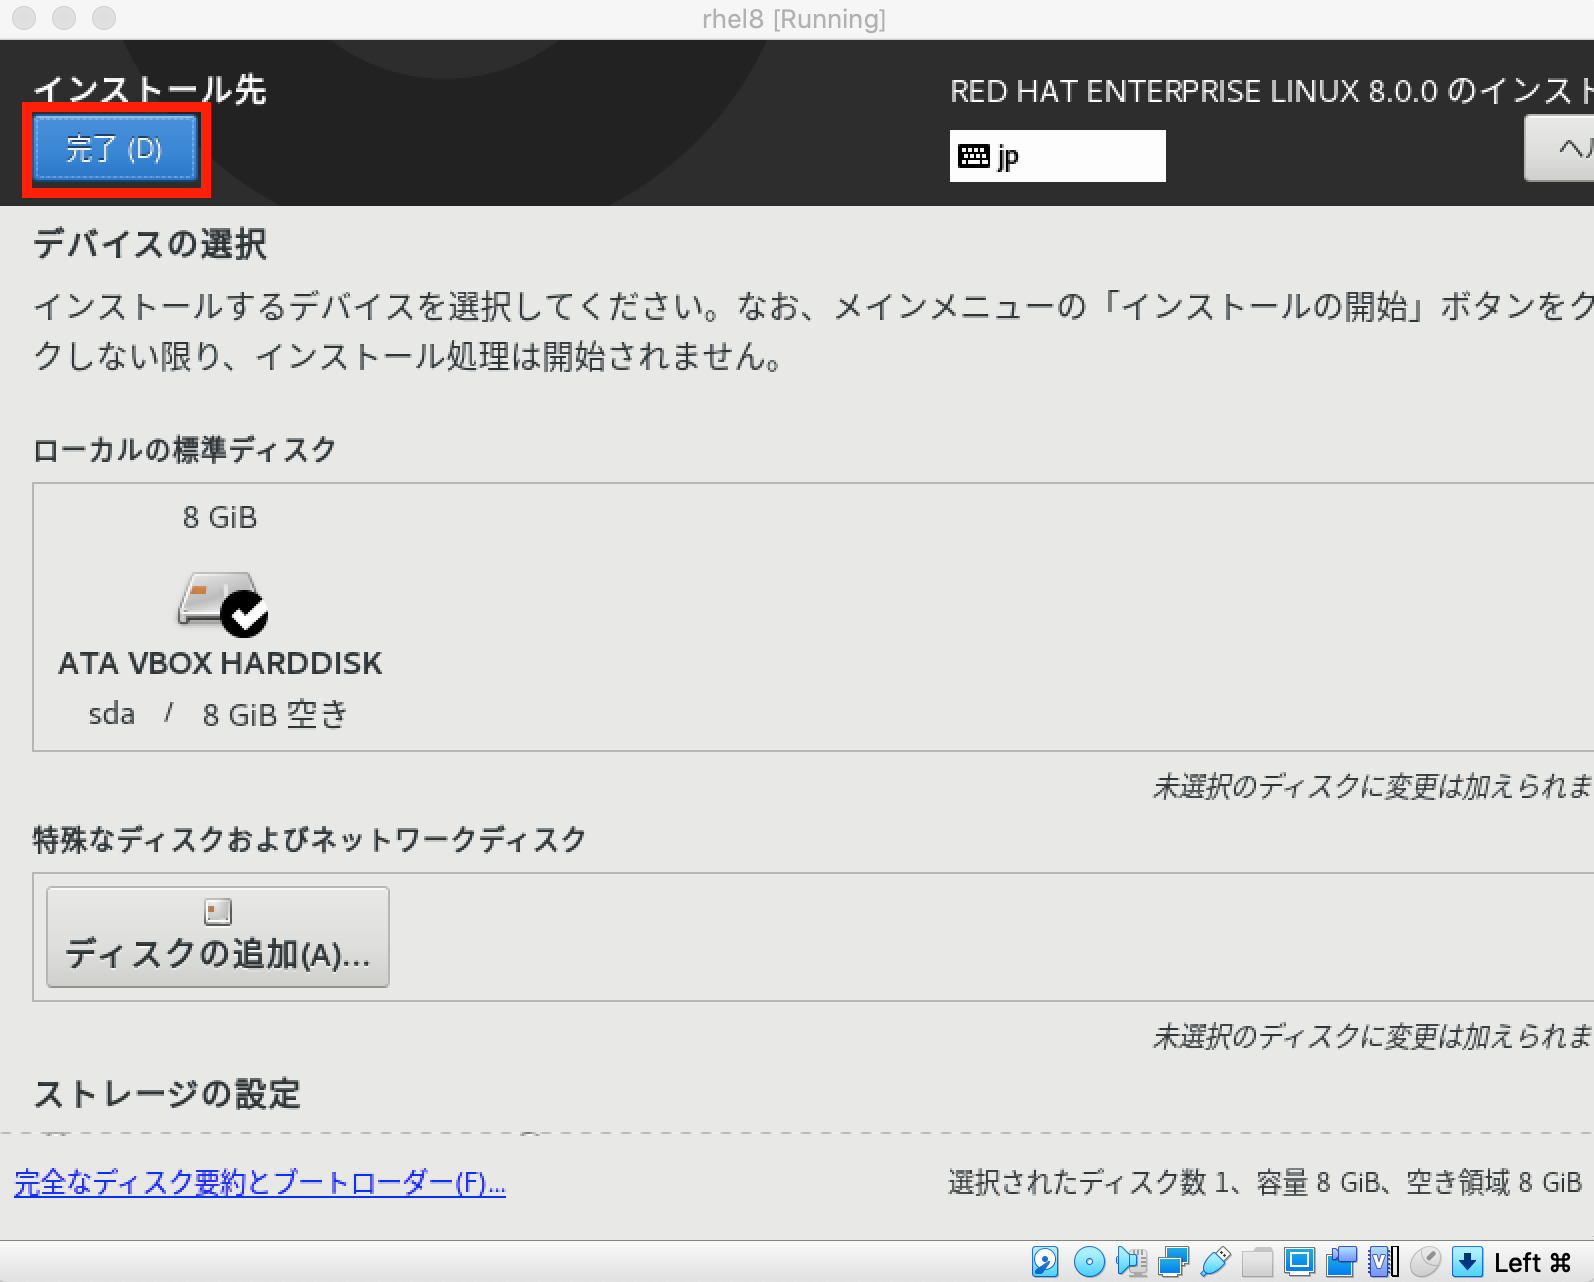Click the 完了 (D) done button
This screenshot has height=1282, width=1594.
click(x=115, y=149)
